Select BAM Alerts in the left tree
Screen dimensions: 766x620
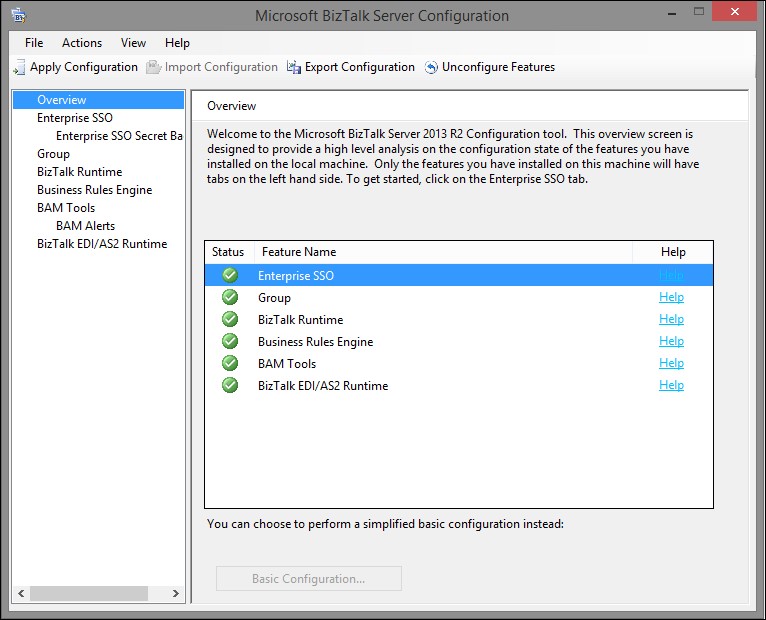85,226
